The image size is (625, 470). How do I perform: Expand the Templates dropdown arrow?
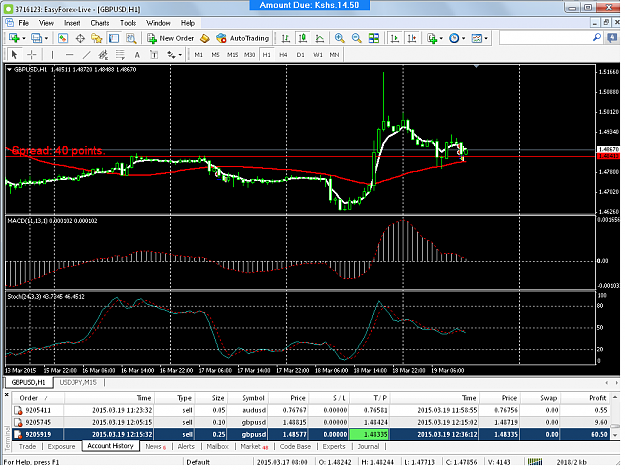coord(486,39)
